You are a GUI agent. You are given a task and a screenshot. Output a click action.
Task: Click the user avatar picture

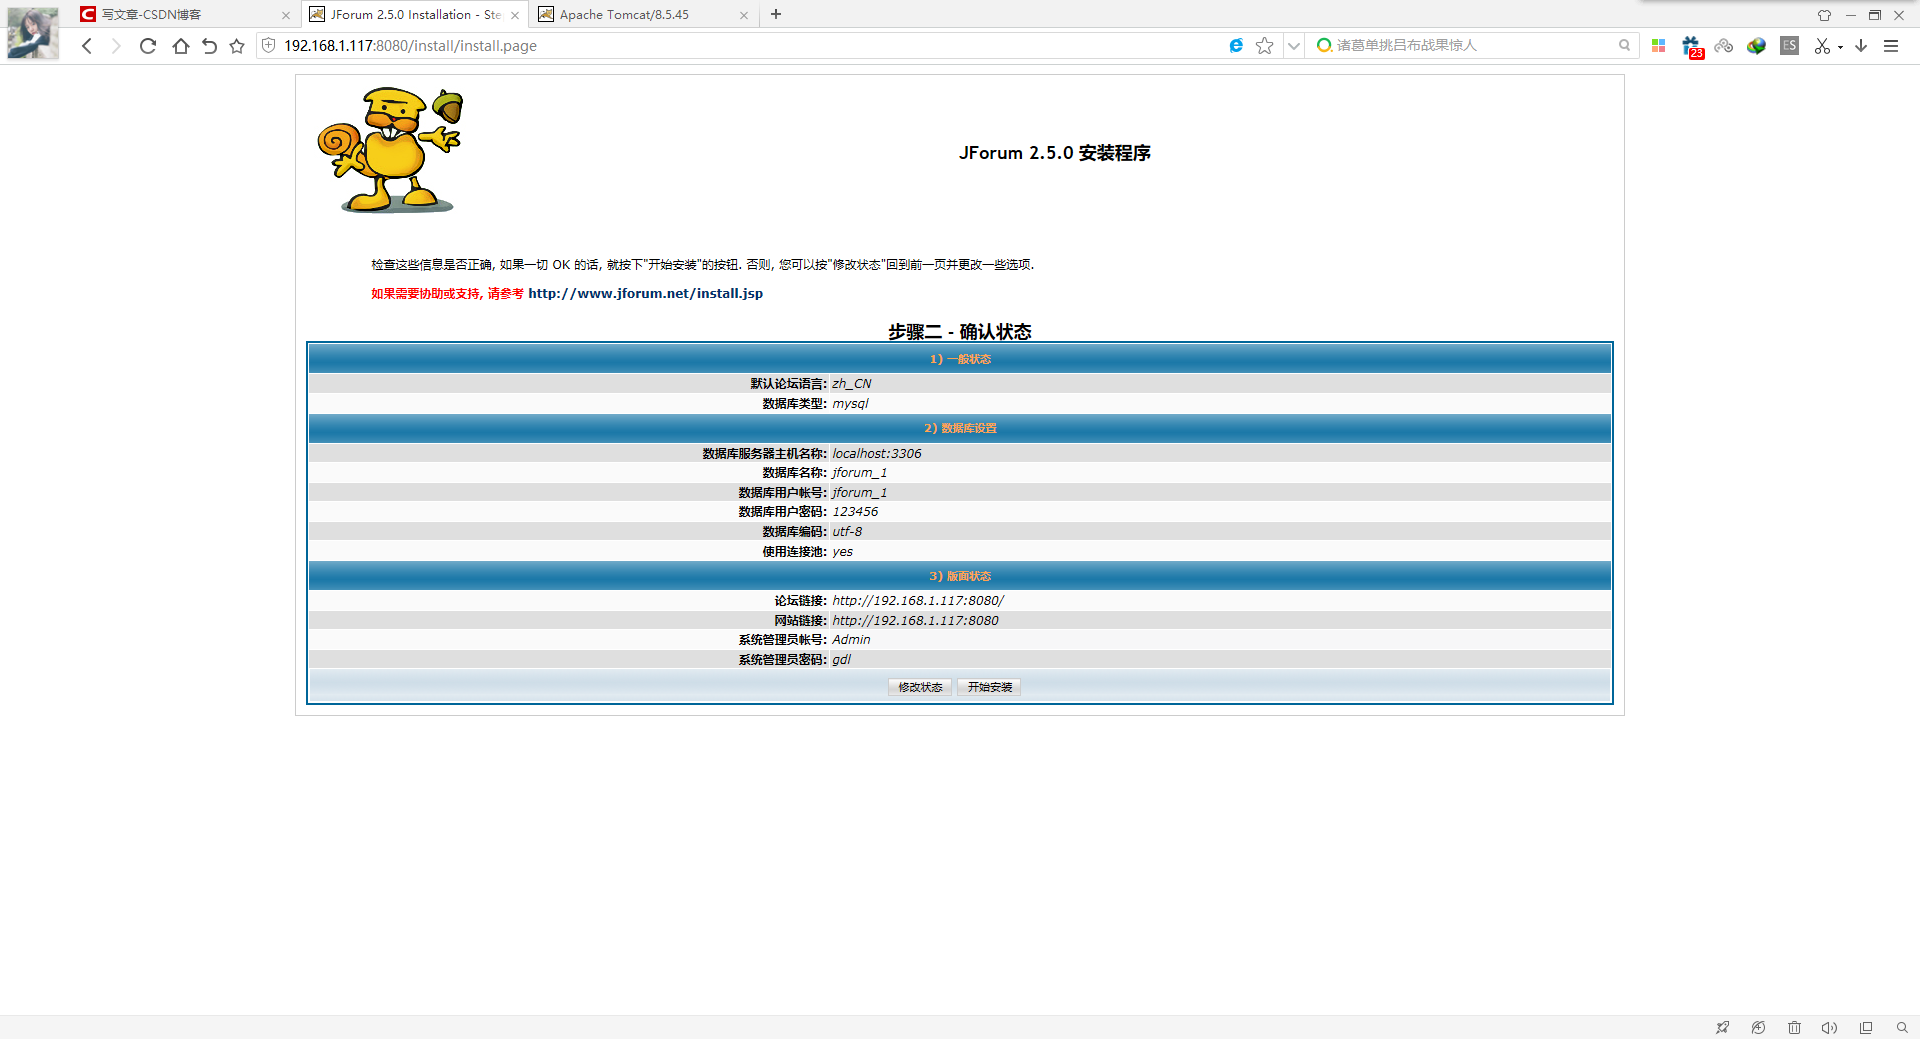(x=33, y=33)
